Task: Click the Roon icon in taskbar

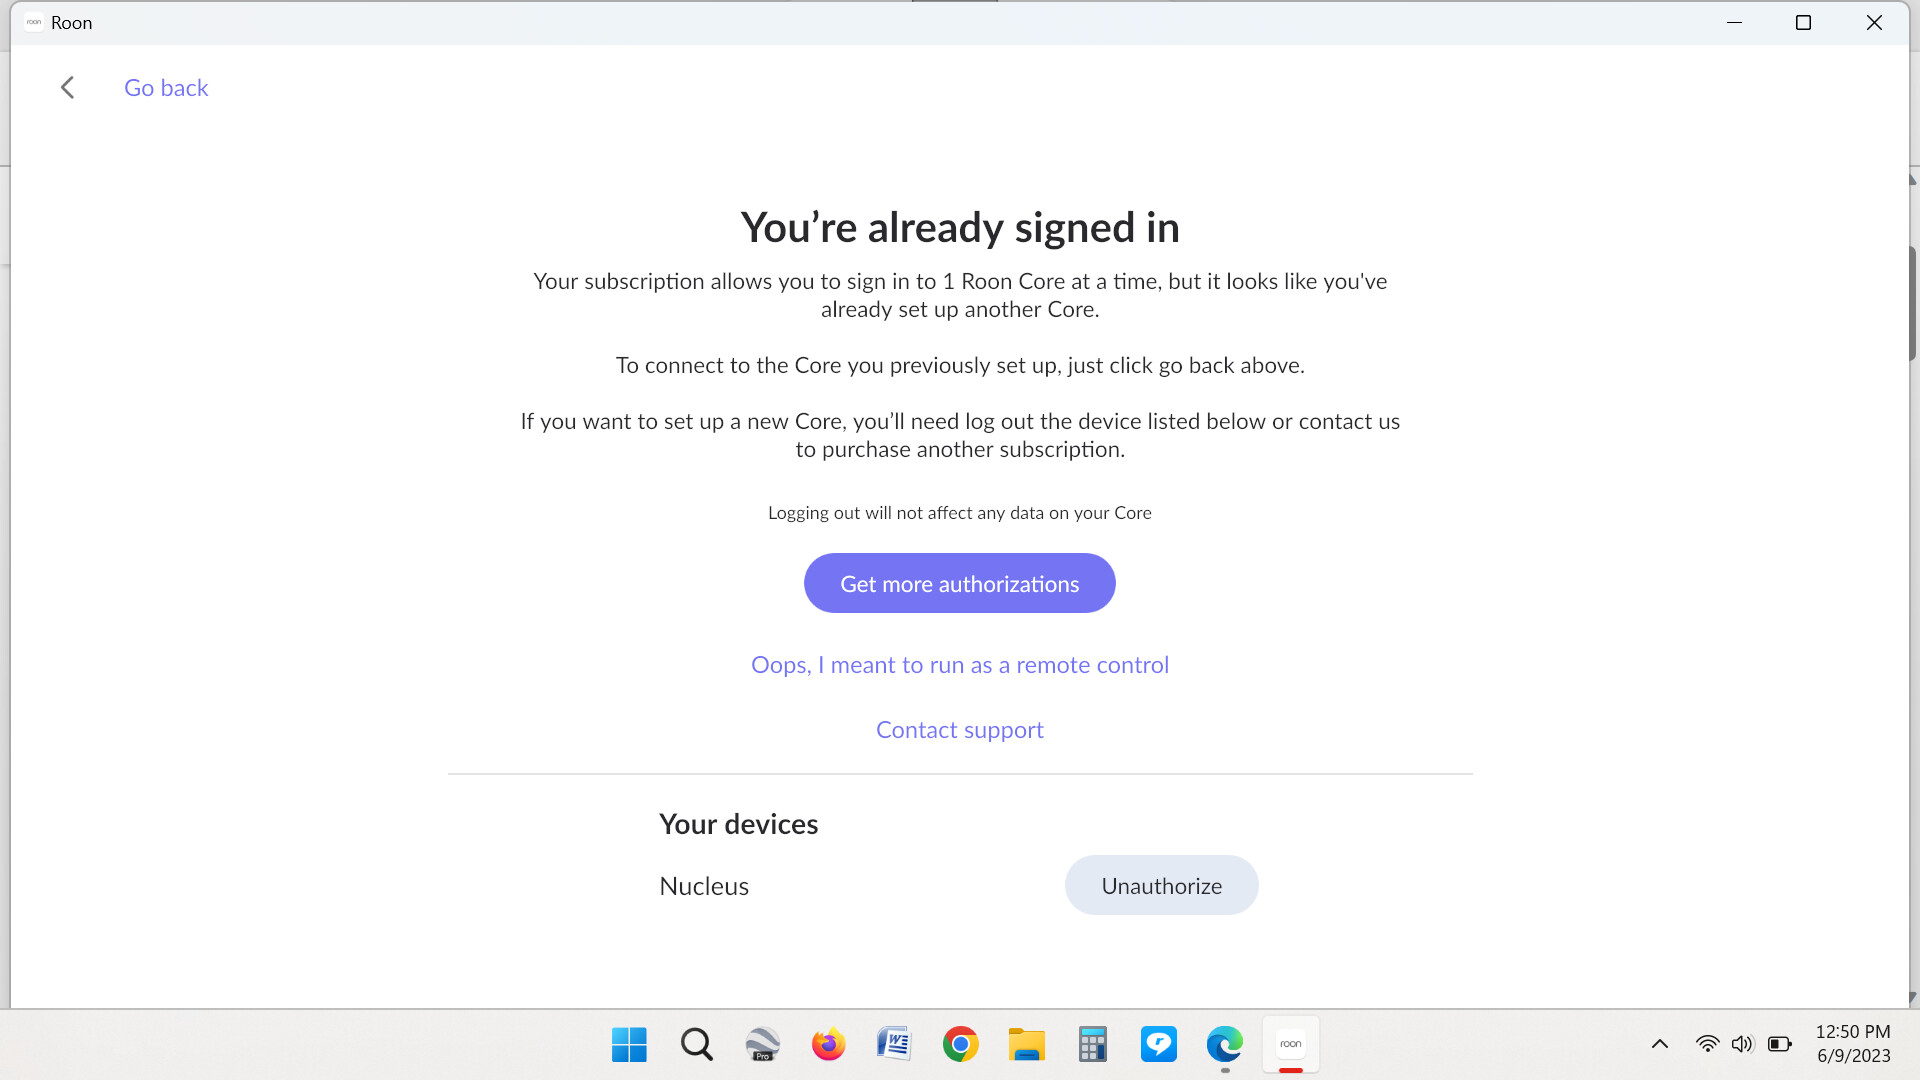Action: pos(1290,1045)
